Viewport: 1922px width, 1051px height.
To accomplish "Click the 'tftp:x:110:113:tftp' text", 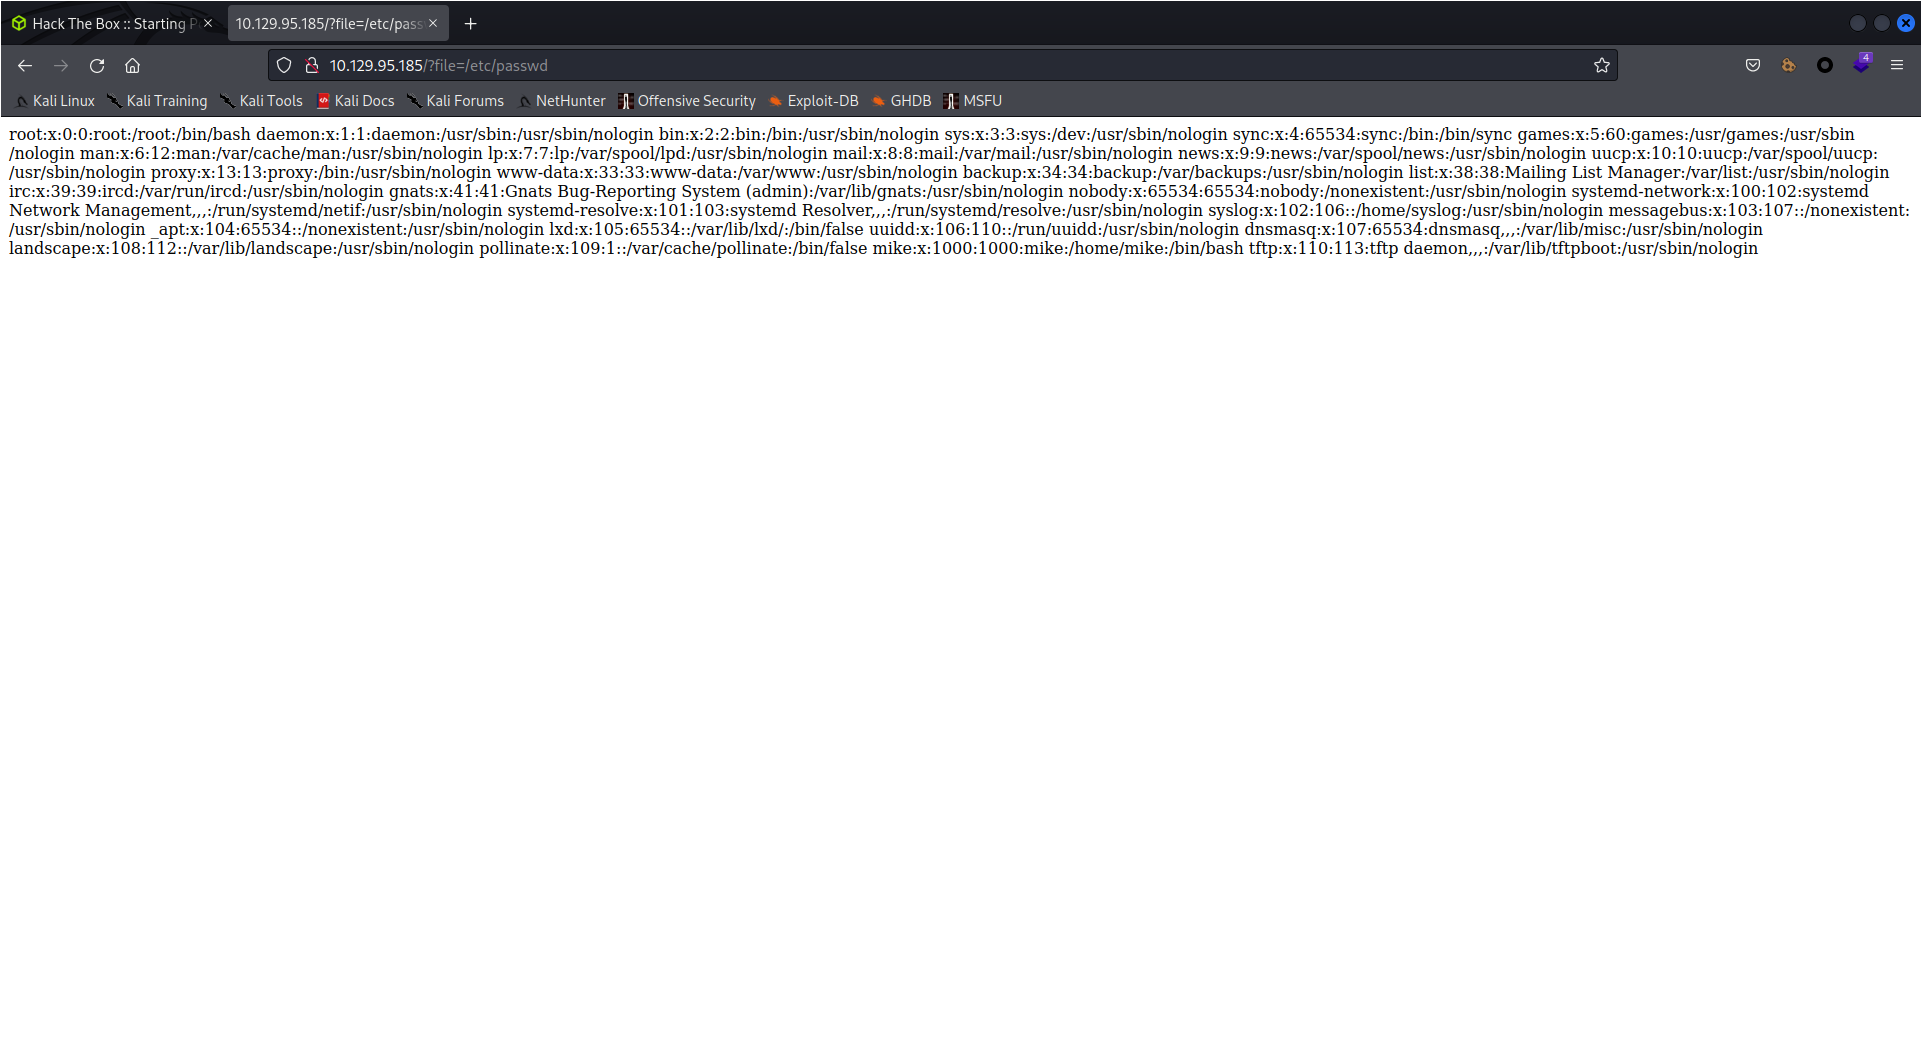I will [x=1323, y=248].
